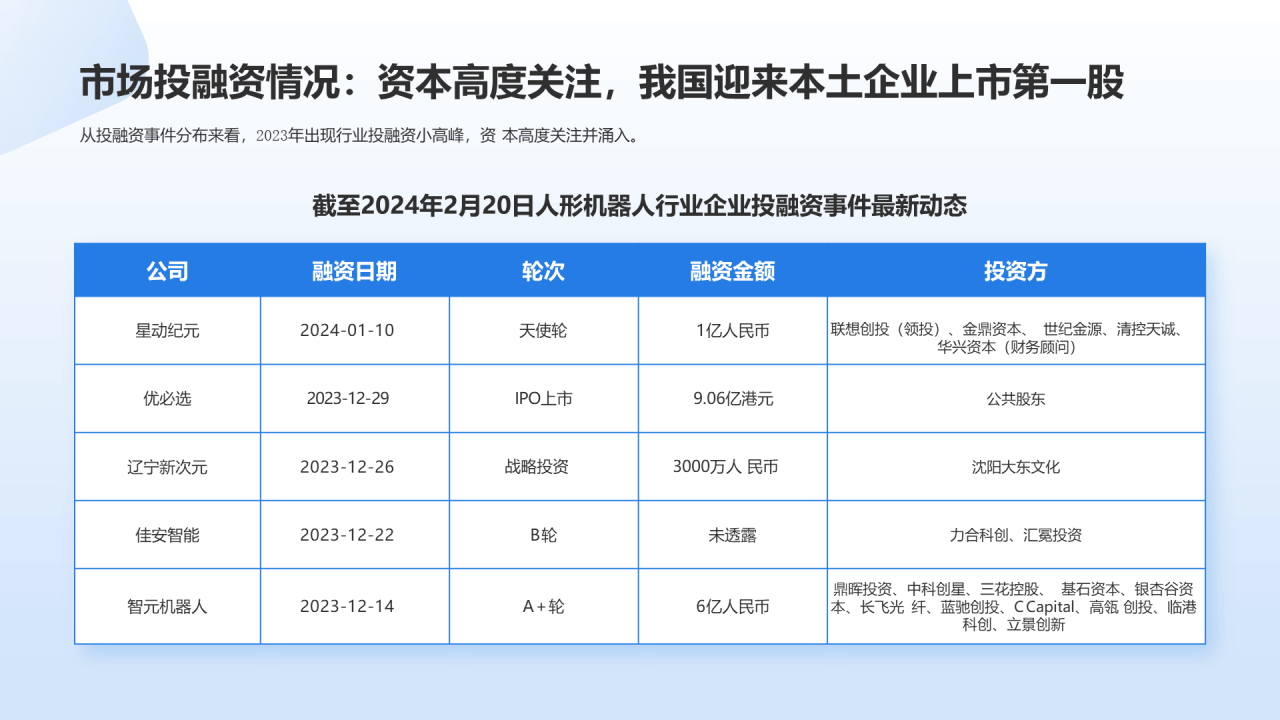Select the 融资金额 column header
Image resolution: width=1280 pixels, height=720 pixels.
[x=733, y=271]
